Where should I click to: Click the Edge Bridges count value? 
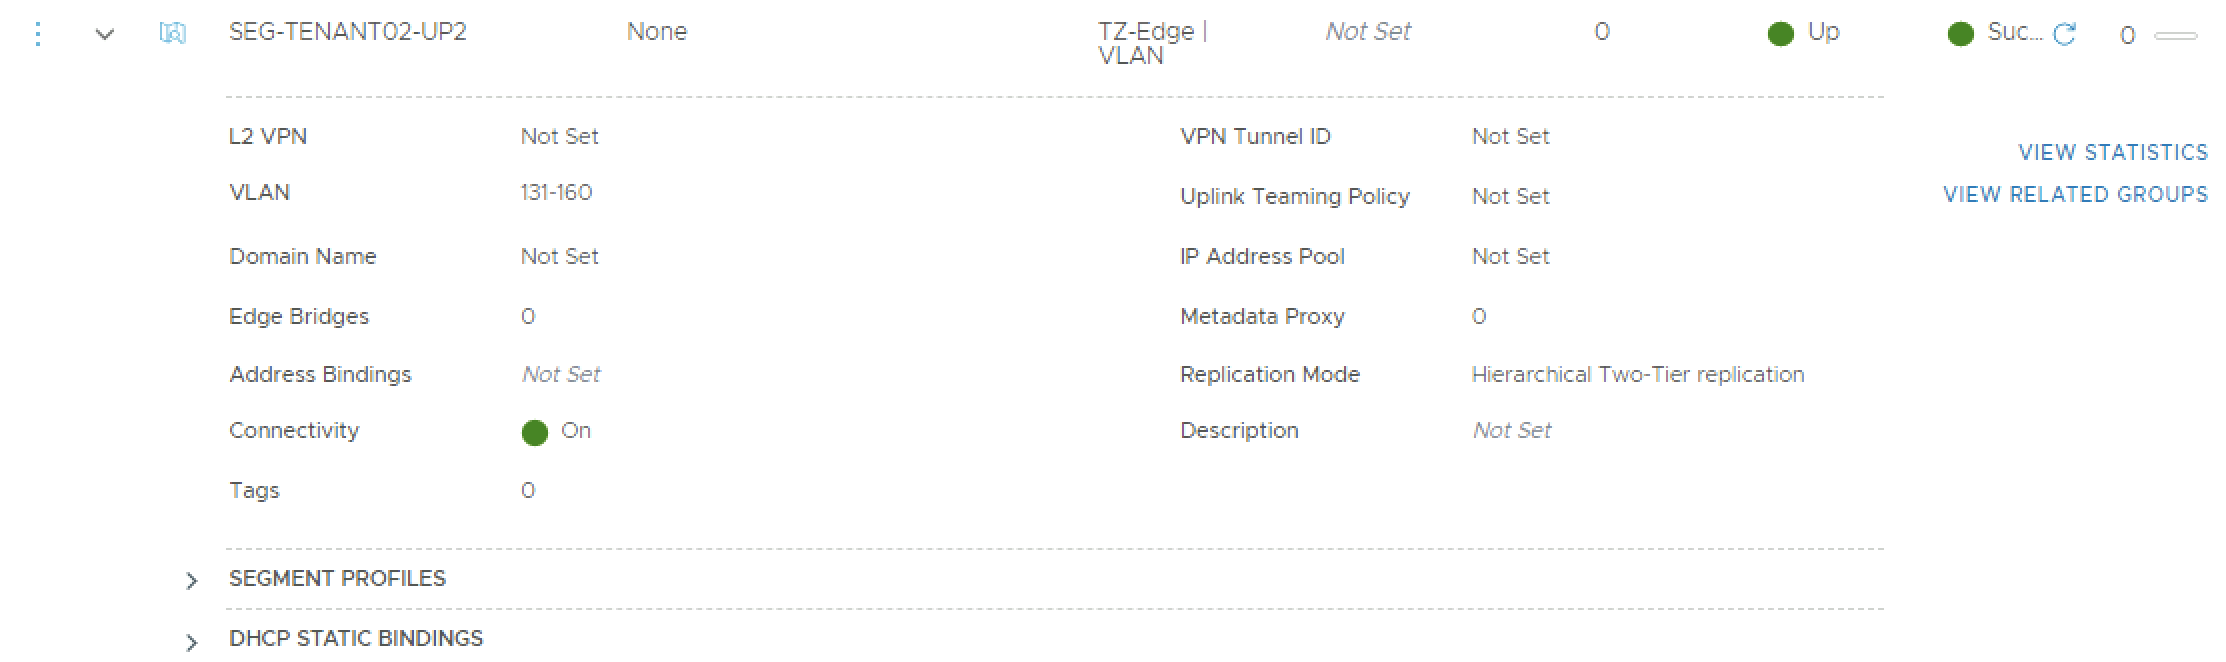[528, 316]
